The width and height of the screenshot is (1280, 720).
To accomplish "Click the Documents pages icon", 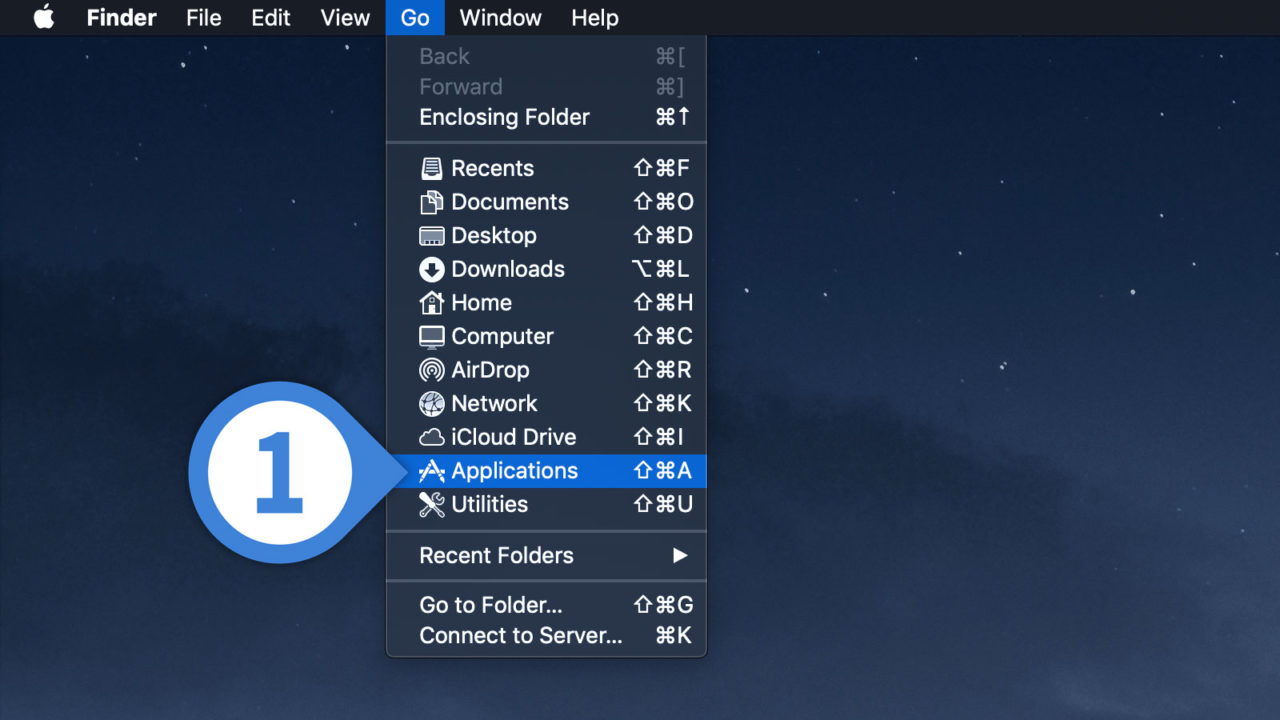I will [431, 202].
